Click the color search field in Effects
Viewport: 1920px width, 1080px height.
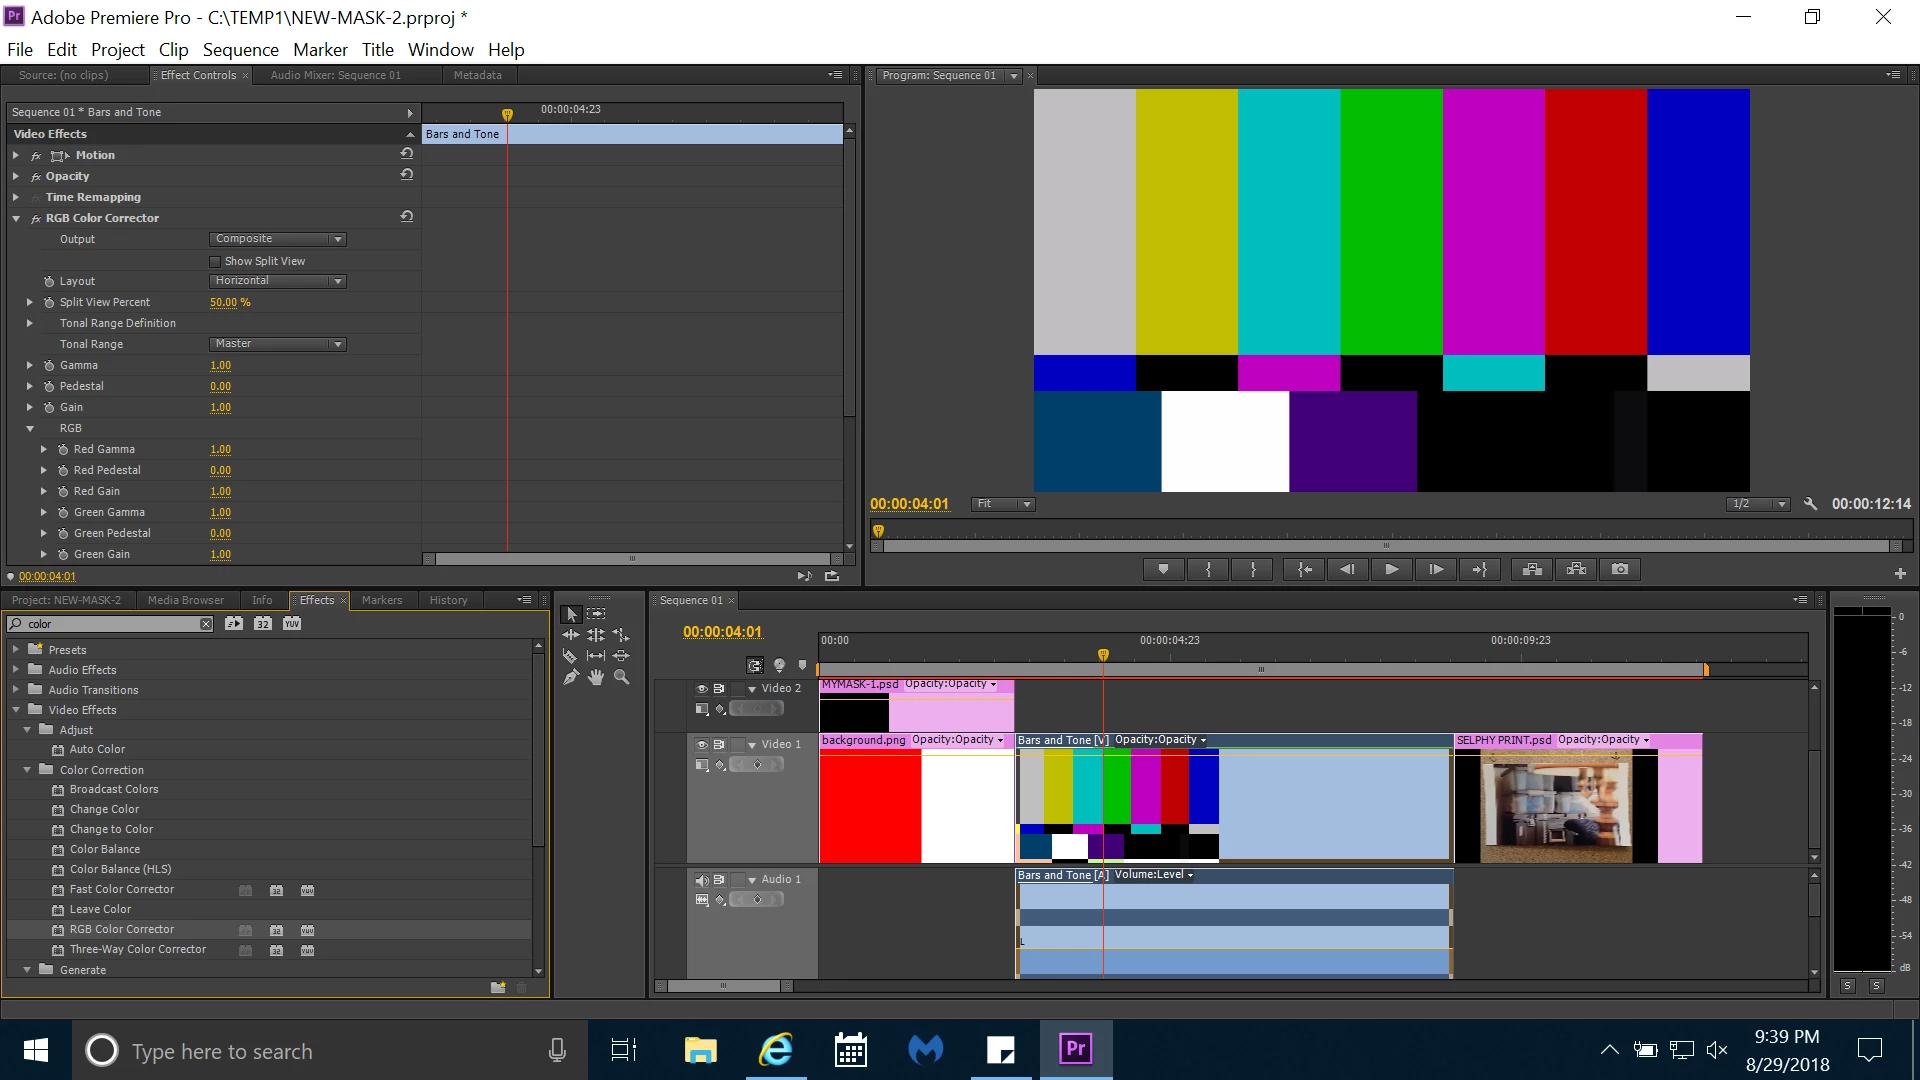(110, 624)
